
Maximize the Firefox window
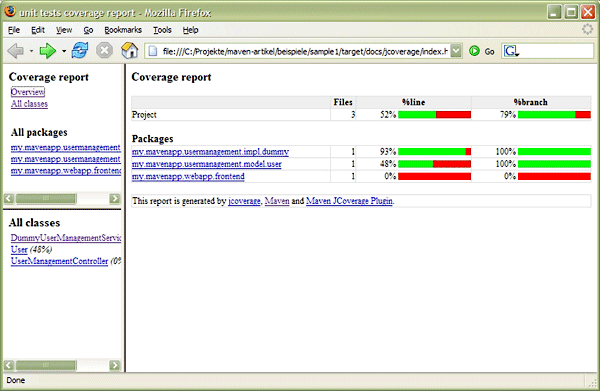point(571,12)
